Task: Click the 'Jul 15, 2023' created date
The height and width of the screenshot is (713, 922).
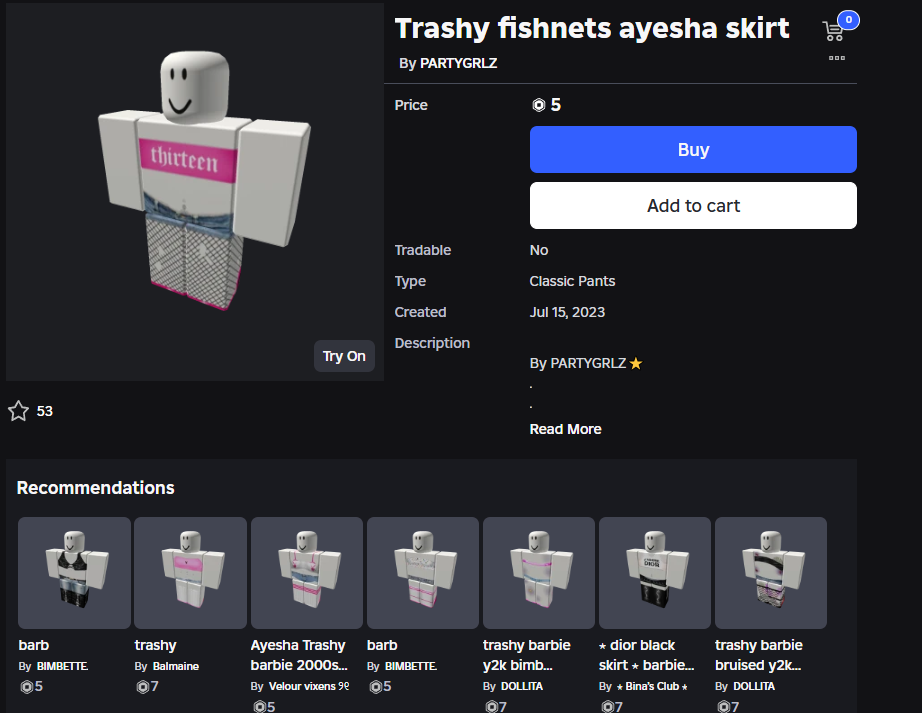Action: [567, 312]
